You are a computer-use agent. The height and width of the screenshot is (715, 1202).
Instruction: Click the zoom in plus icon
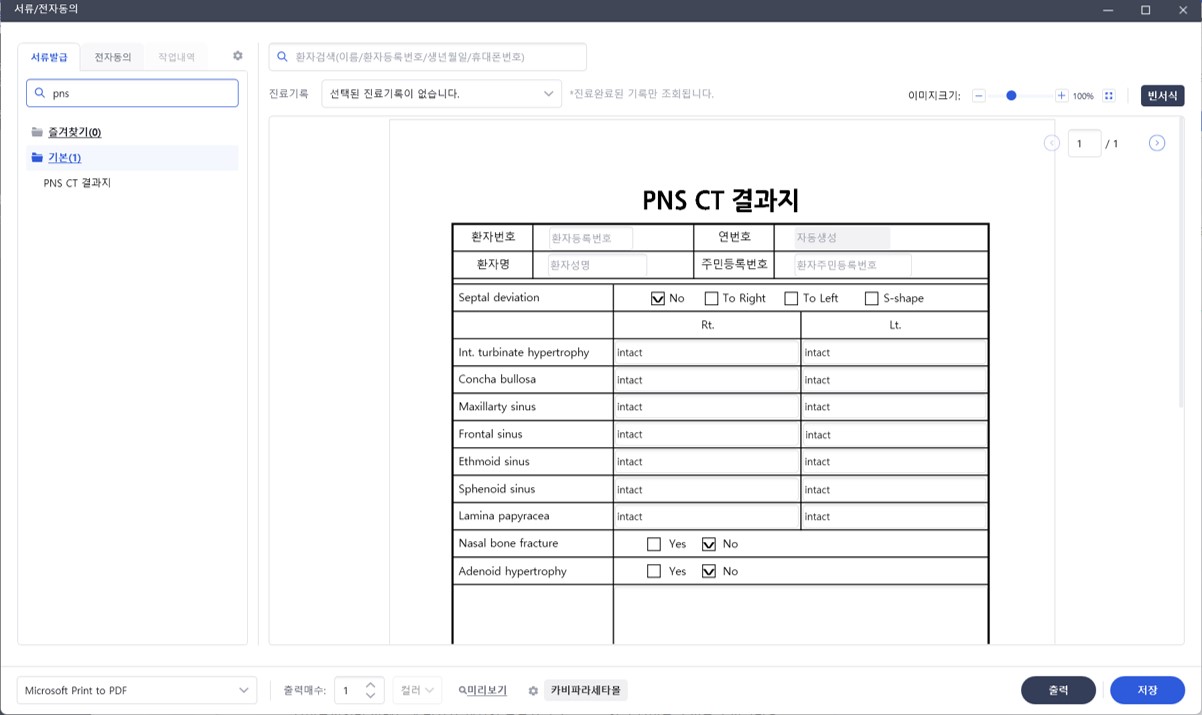1062,95
